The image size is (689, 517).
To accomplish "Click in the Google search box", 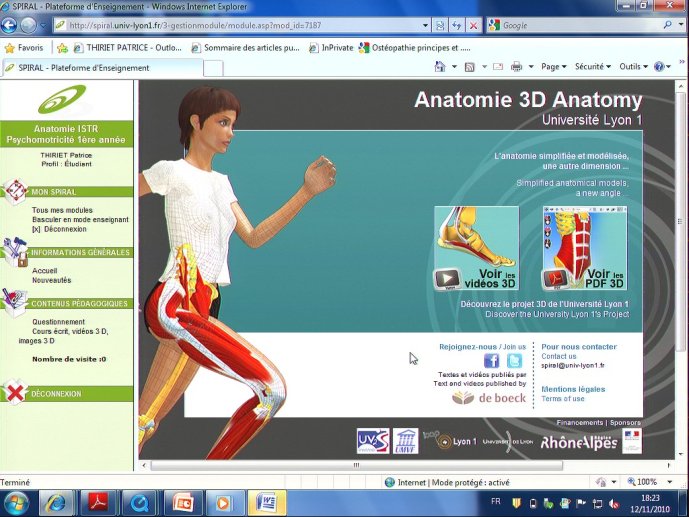I will 580,25.
